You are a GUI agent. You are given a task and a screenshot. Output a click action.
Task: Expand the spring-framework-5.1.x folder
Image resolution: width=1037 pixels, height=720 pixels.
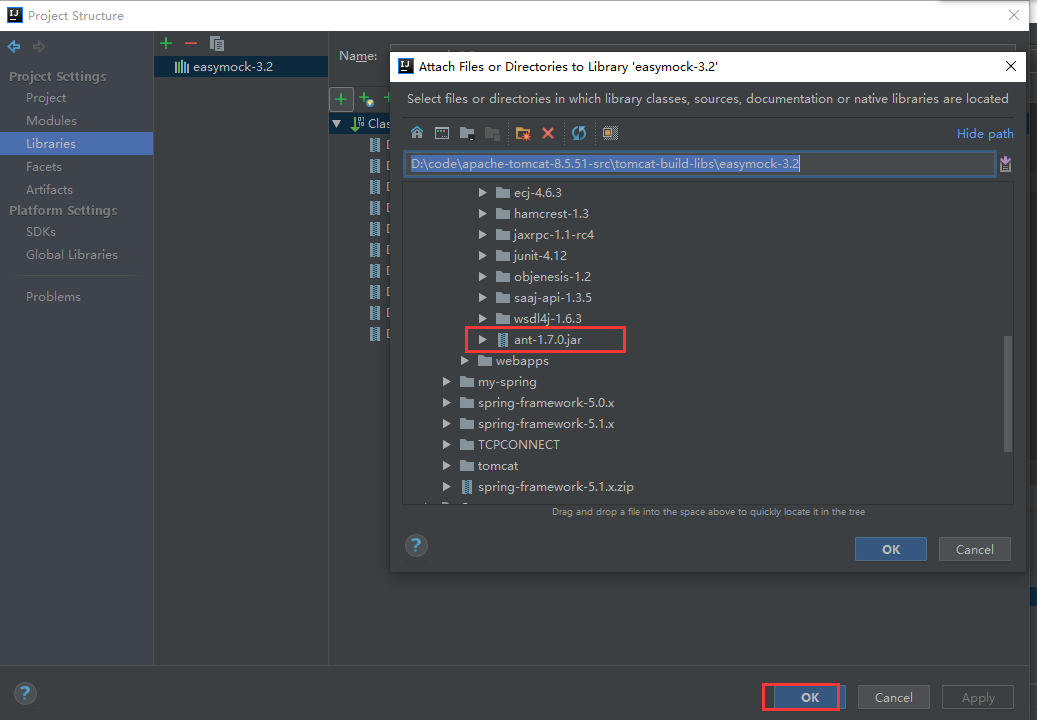pos(447,424)
